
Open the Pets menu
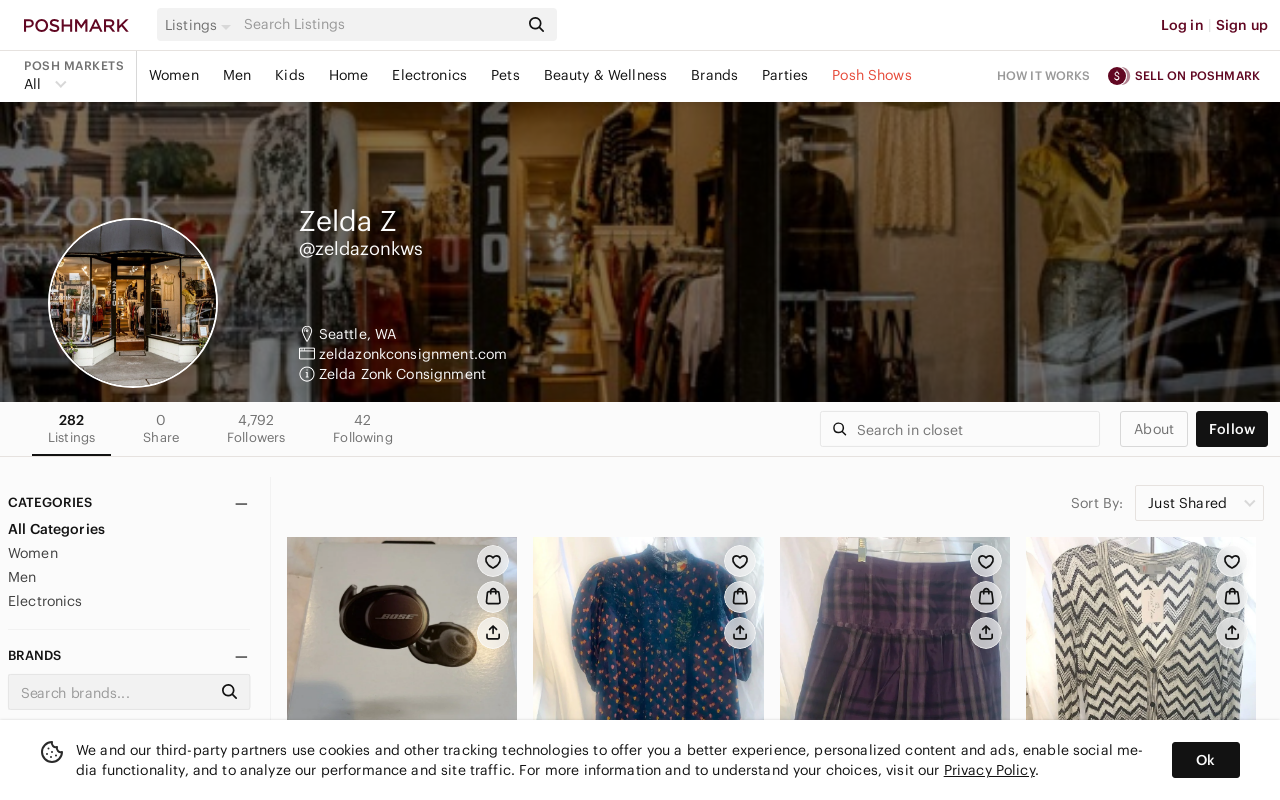point(505,75)
